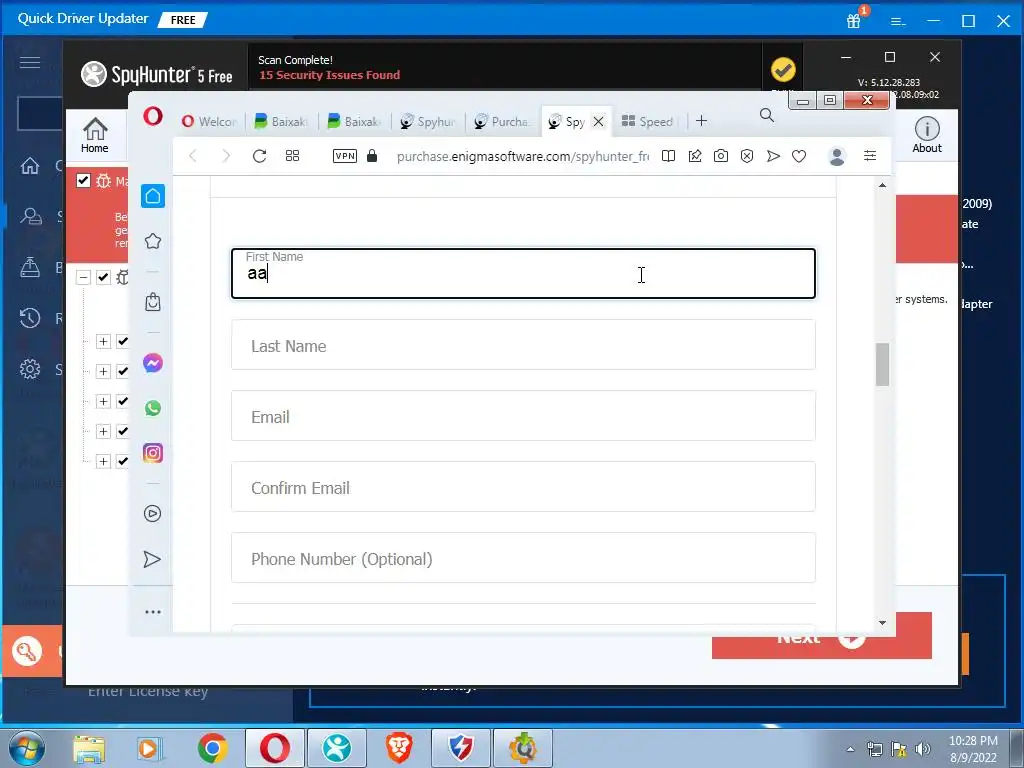Click Phone Number (Optional) field
1024x768 pixels.
pos(523,558)
